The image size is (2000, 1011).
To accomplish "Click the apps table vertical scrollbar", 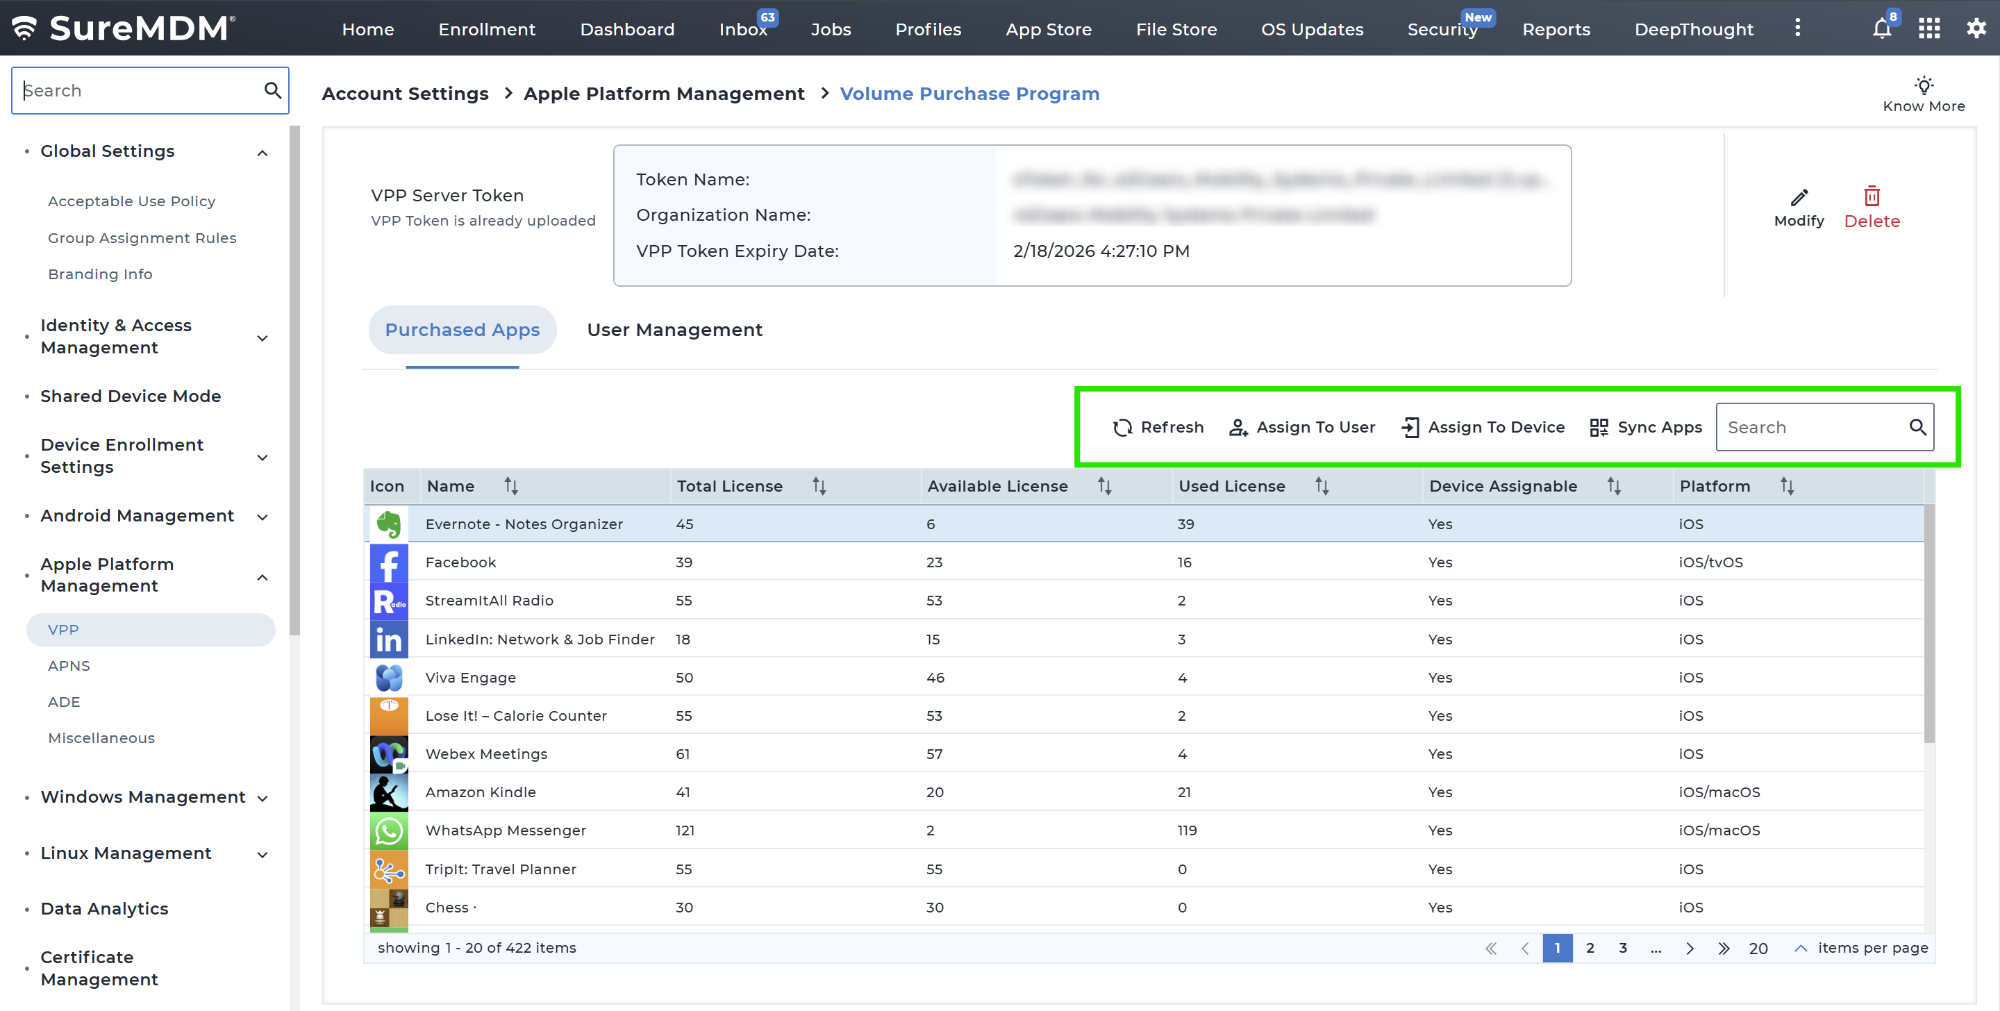I will (x=1929, y=624).
